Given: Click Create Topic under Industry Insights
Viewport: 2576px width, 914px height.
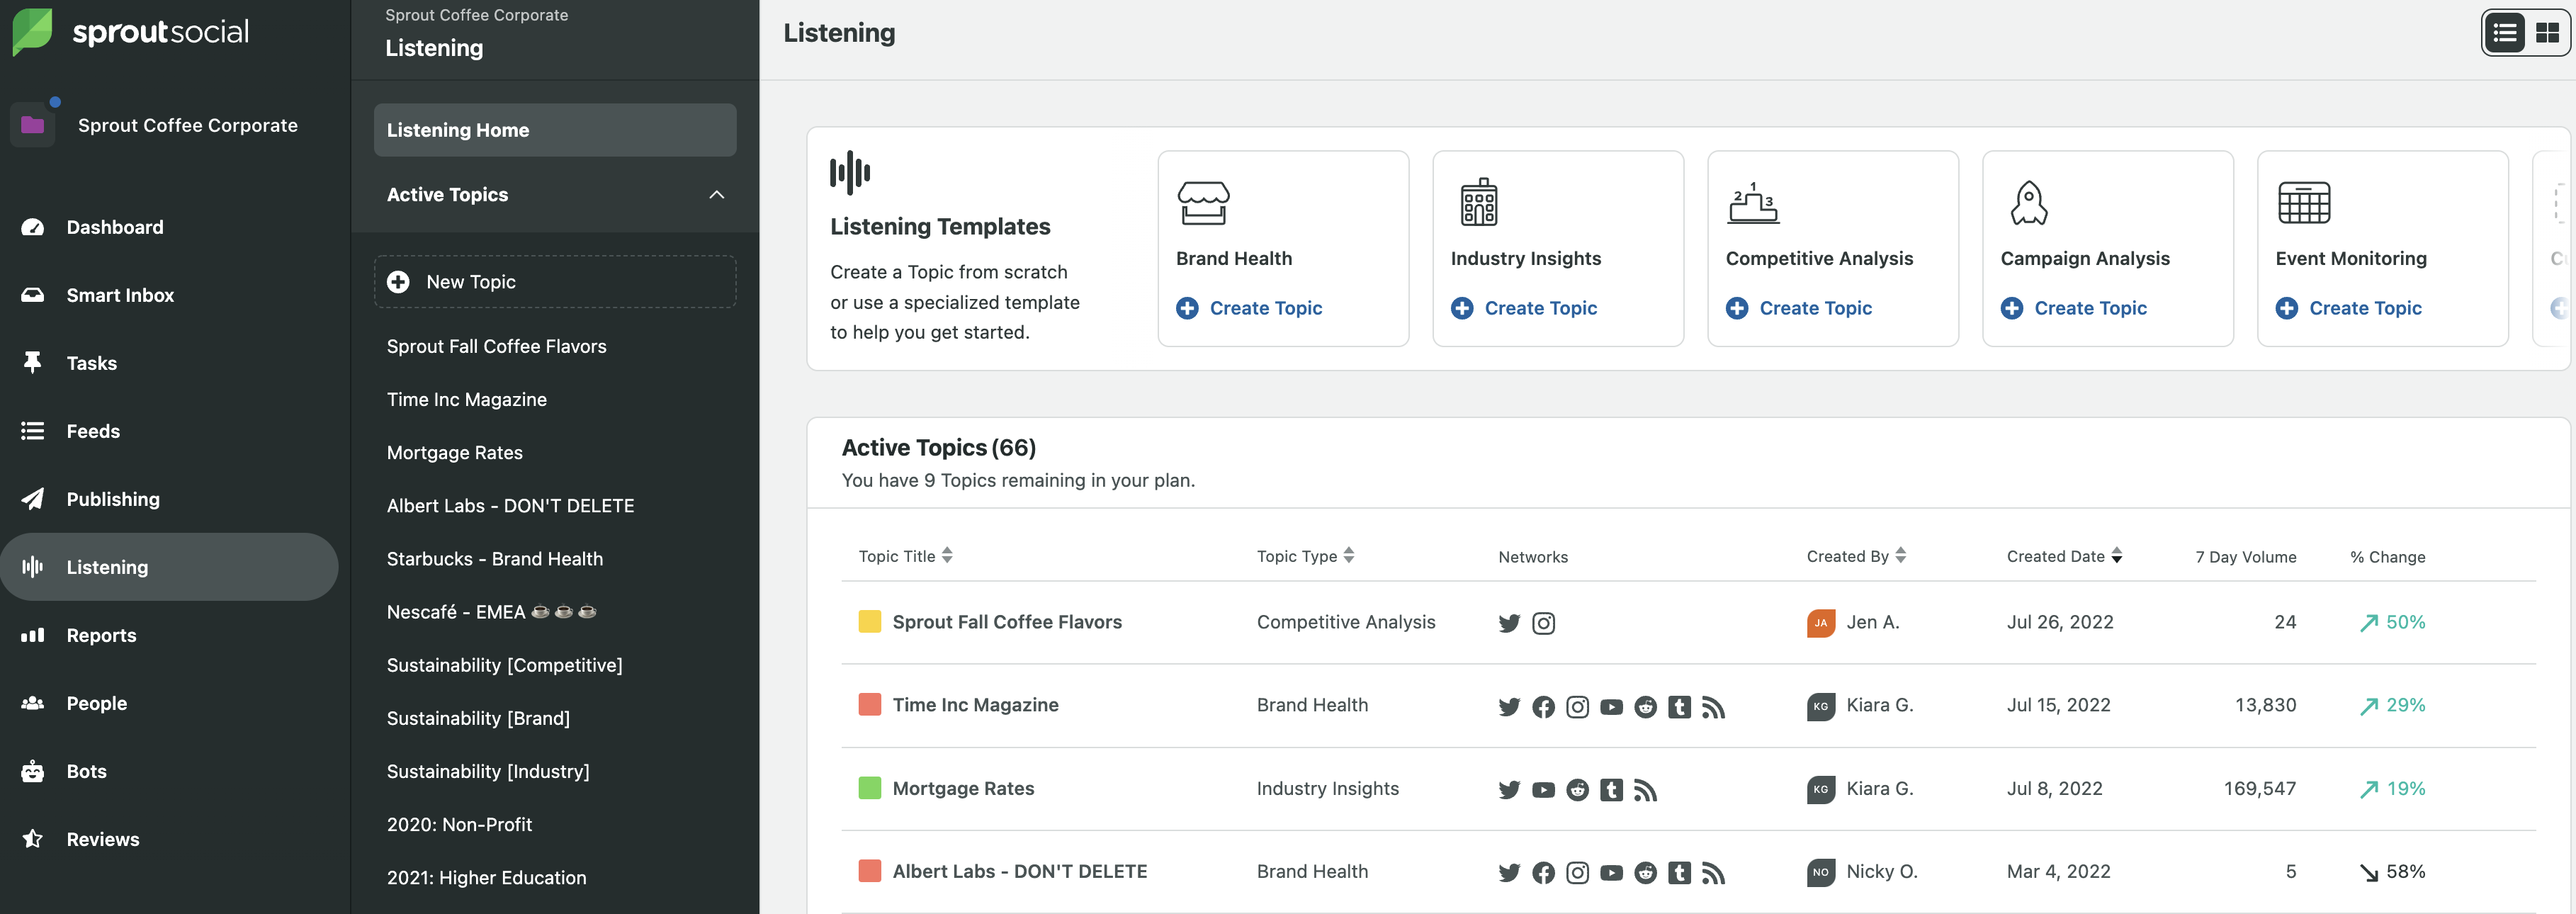Looking at the screenshot, I should pos(1524,308).
